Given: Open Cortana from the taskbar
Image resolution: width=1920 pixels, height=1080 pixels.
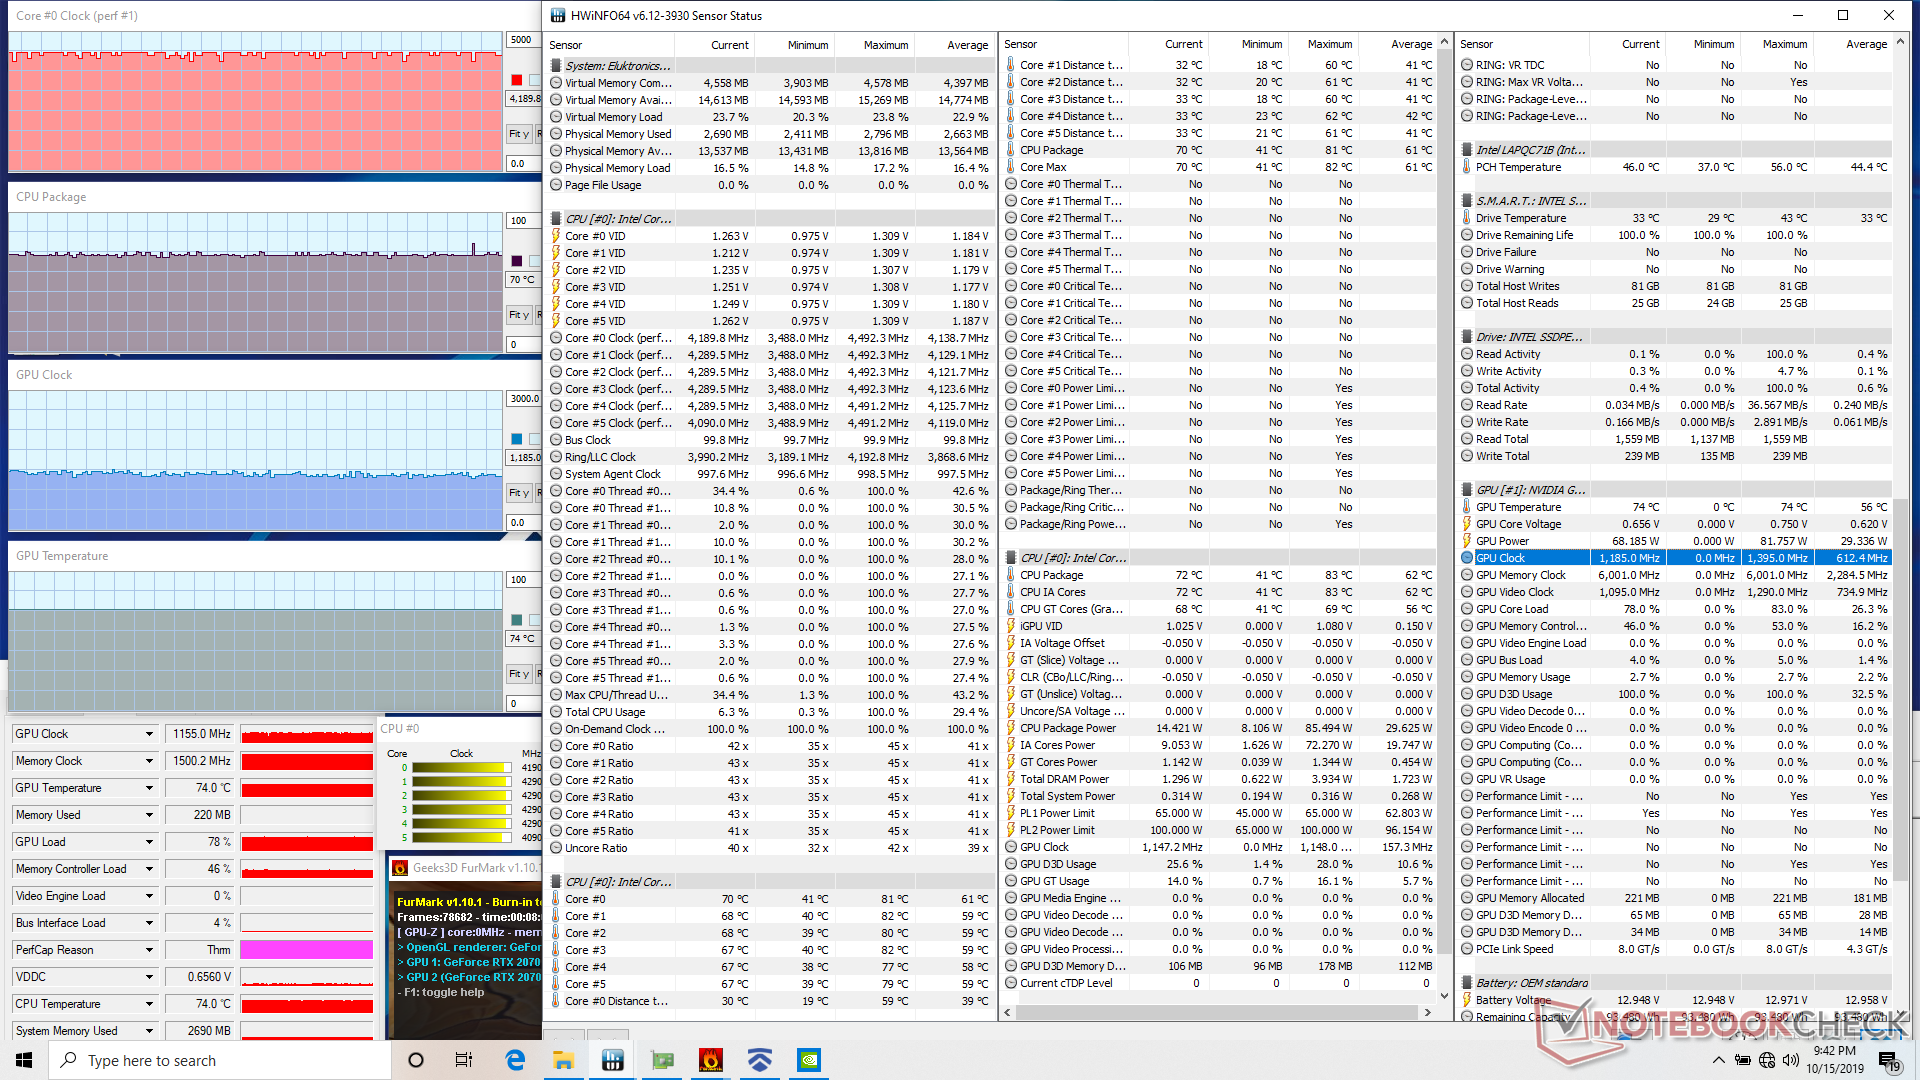Looking at the screenshot, I should [416, 1060].
